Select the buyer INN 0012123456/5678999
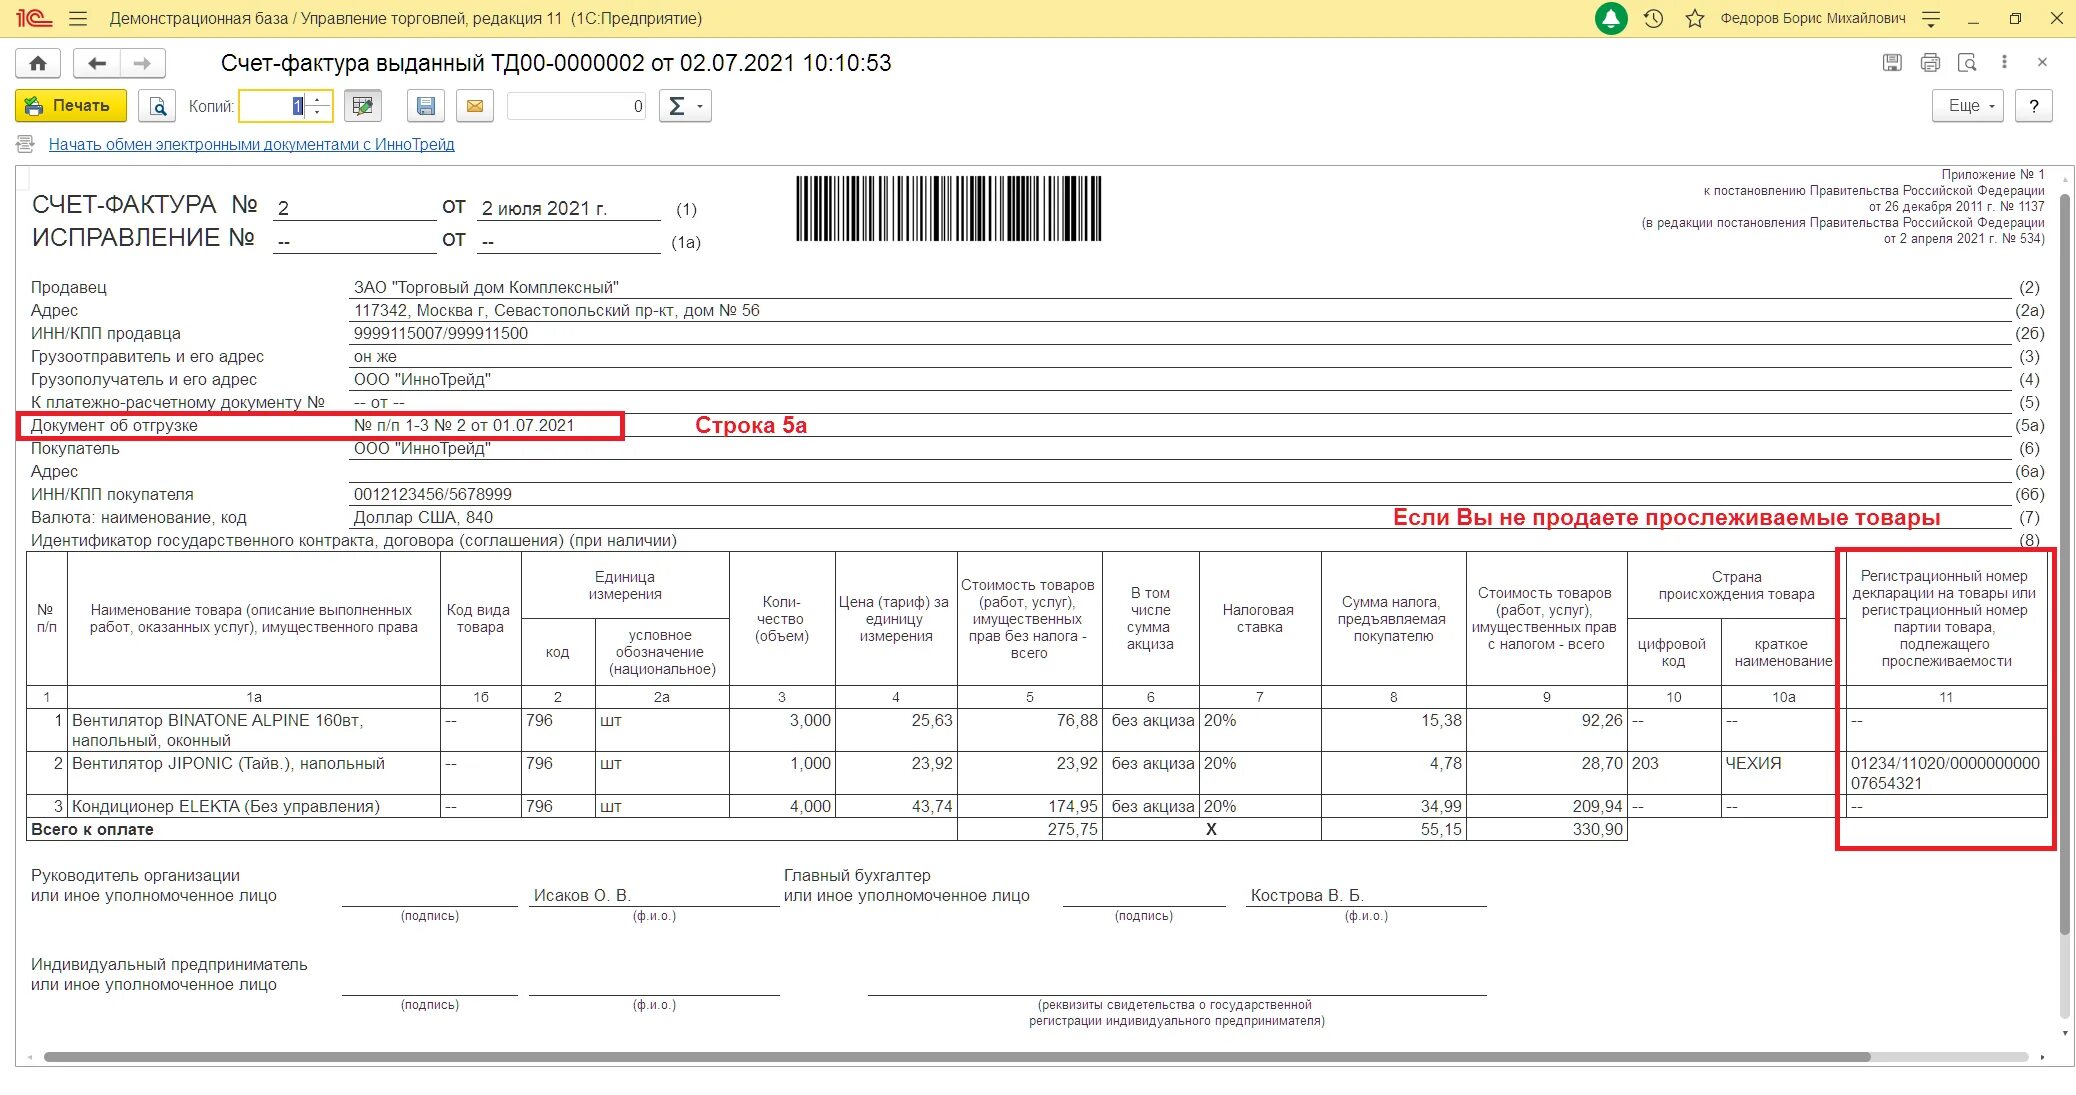2076x1095 pixels. click(432, 495)
